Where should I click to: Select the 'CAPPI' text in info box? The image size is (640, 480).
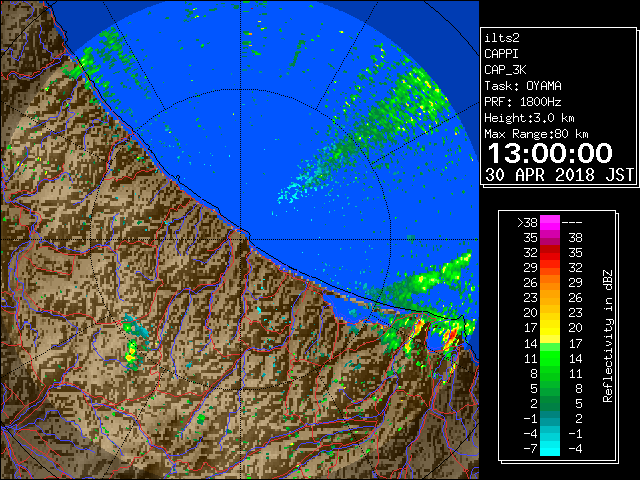(x=501, y=54)
